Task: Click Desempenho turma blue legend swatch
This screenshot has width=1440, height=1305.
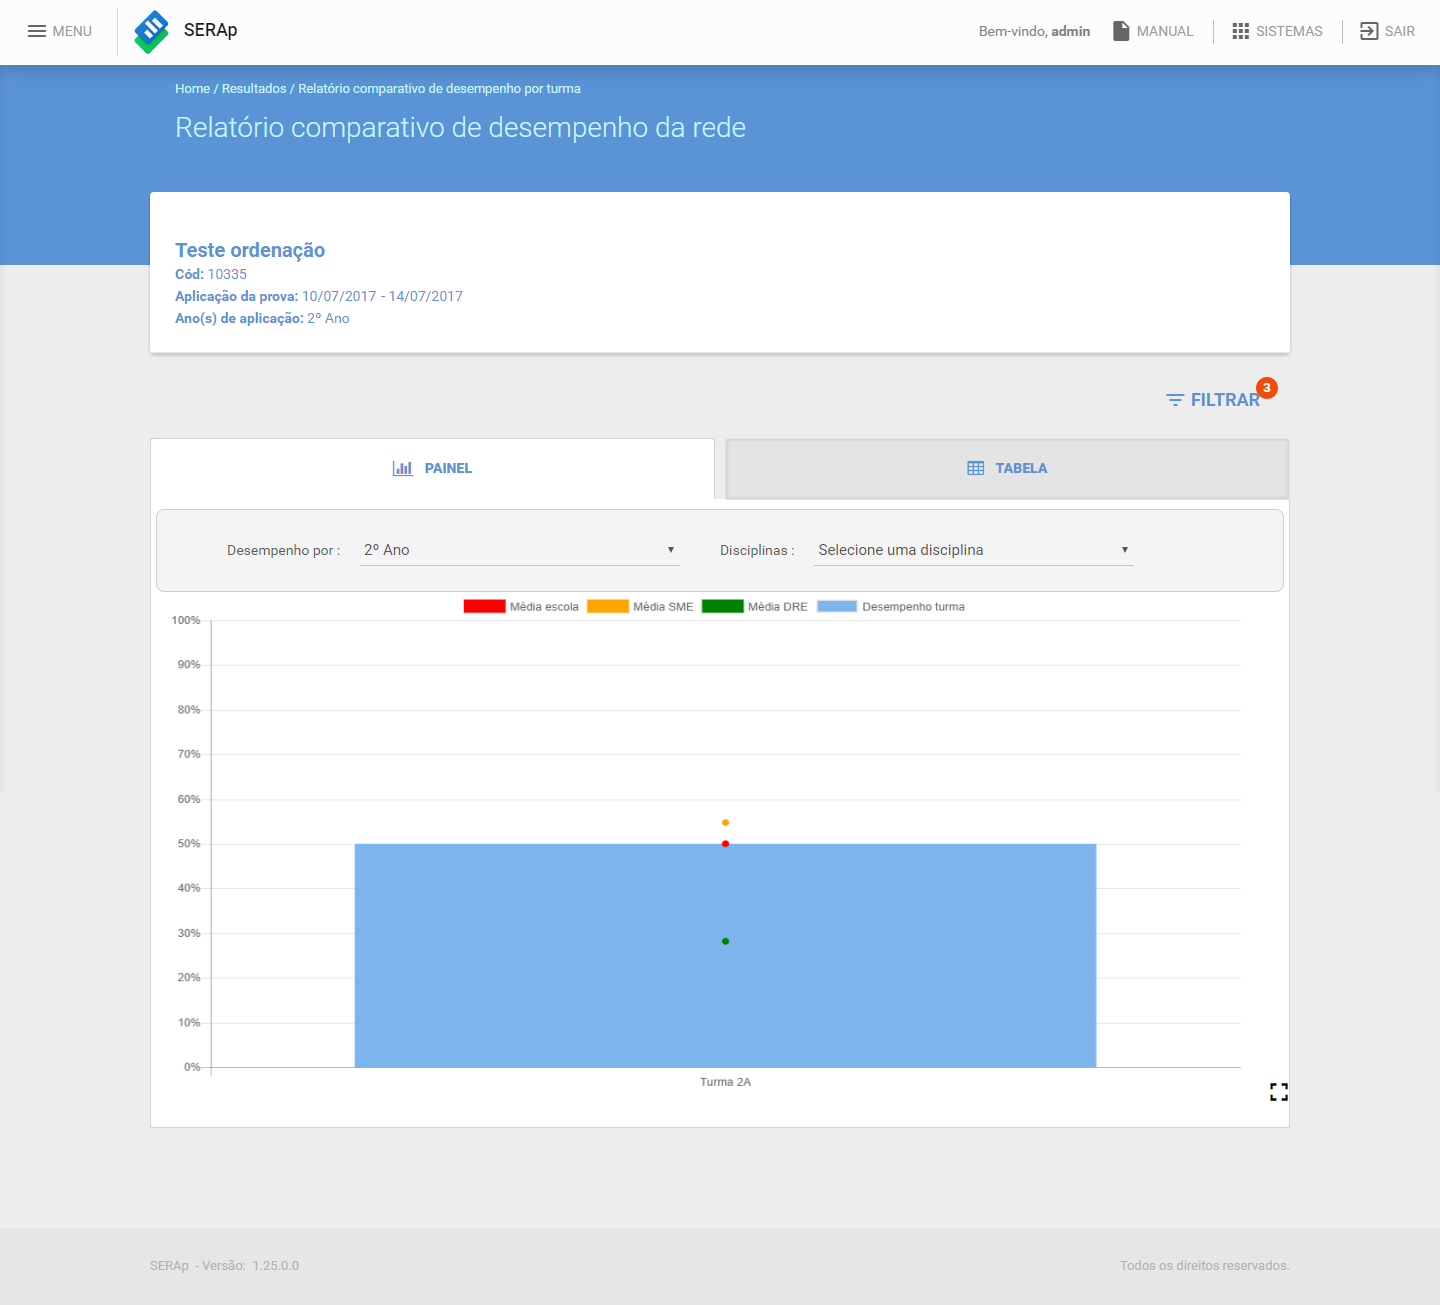Action: coord(837,606)
